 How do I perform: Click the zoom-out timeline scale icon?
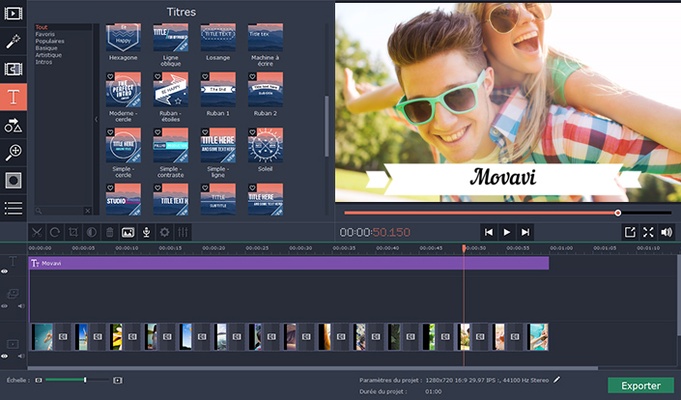[39, 380]
